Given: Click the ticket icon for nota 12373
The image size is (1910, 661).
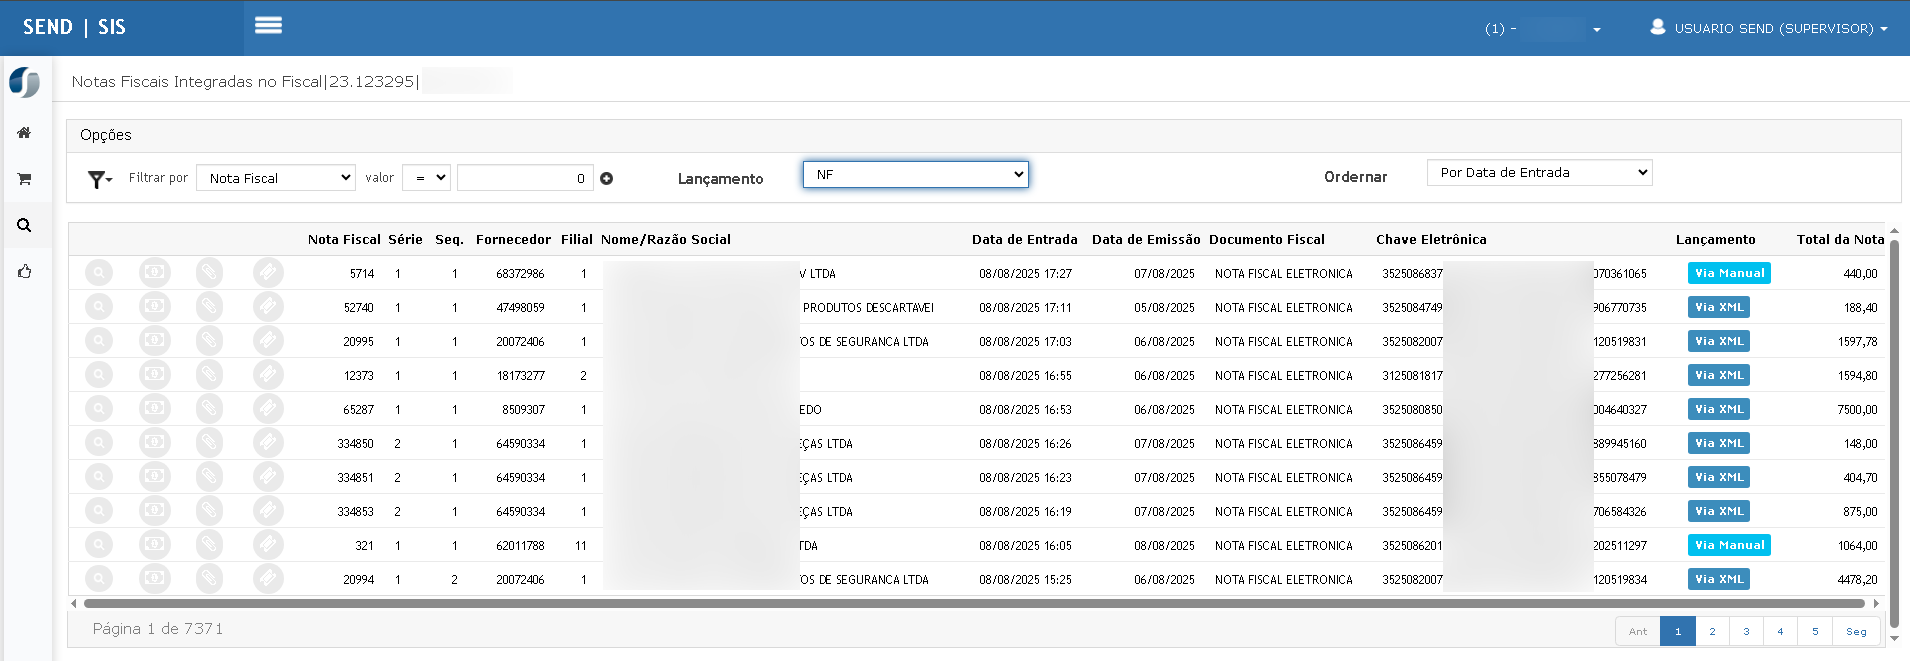Looking at the screenshot, I should coord(267,375).
